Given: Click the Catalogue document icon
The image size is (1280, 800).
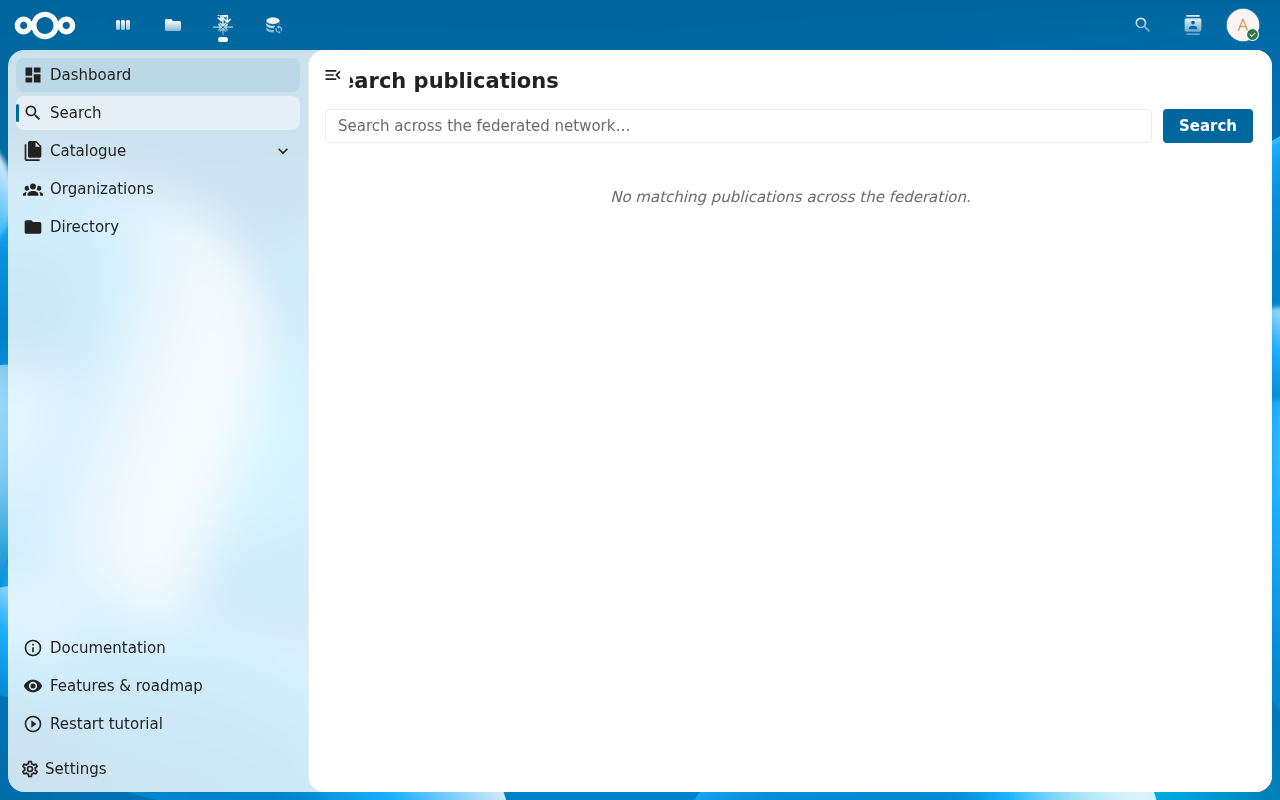Looking at the screenshot, I should 33,151.
